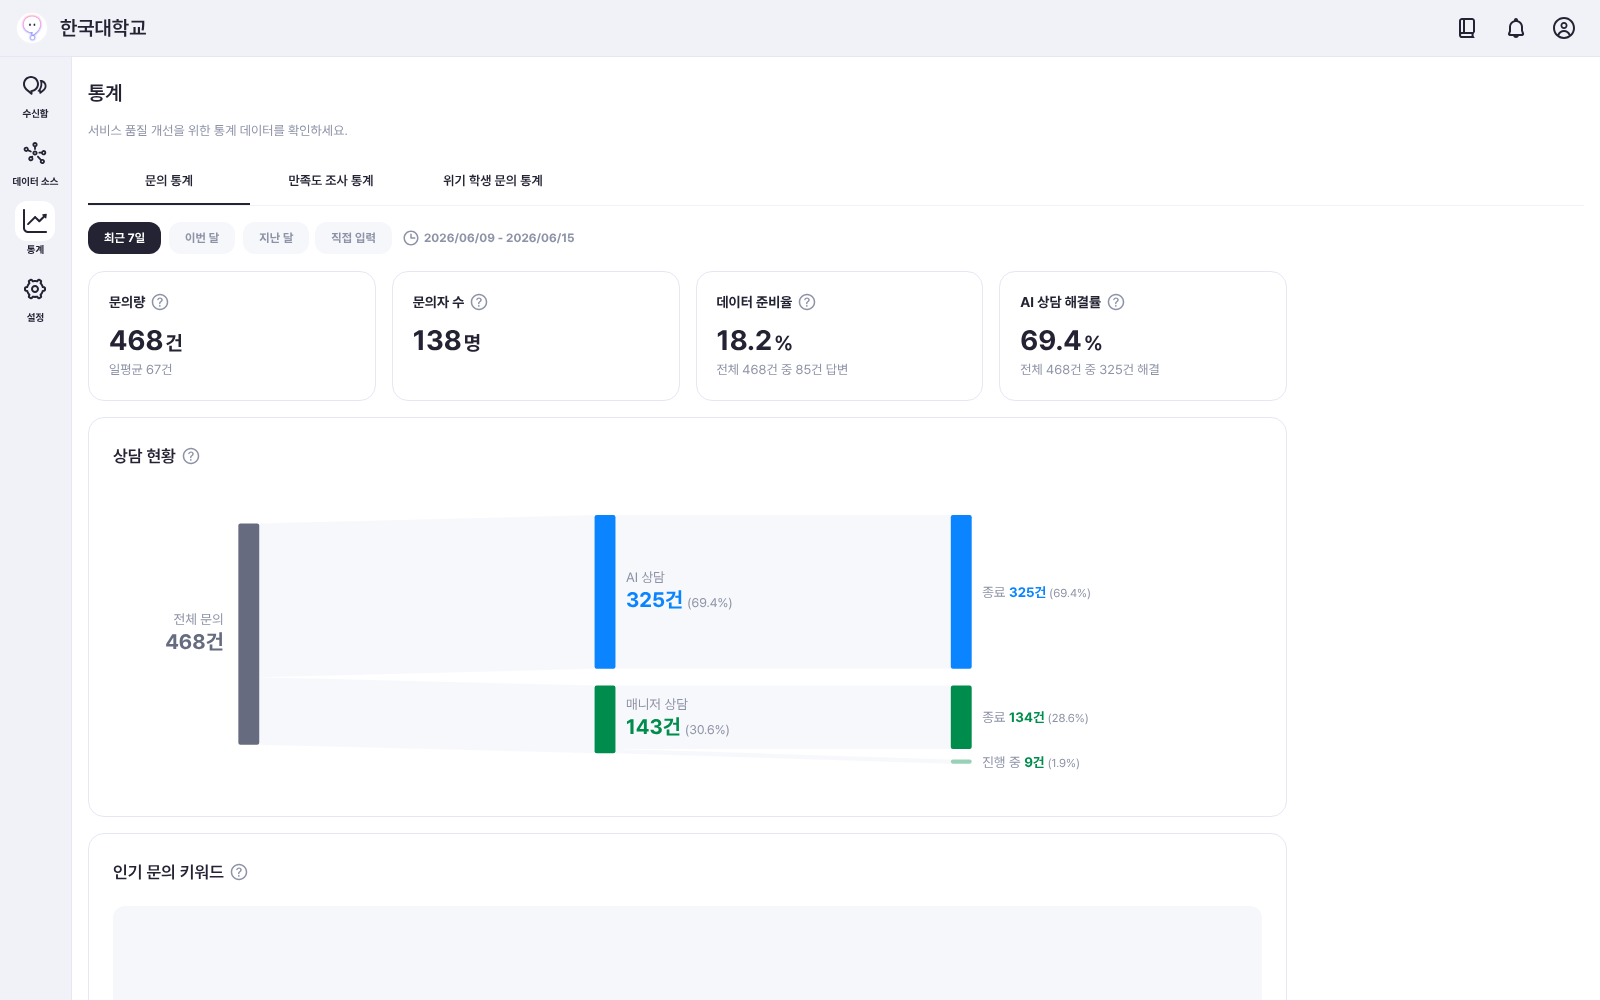Open the guide book icon in header
The height and width of the screenshot is (1000, 1600).
point(1467,28)
